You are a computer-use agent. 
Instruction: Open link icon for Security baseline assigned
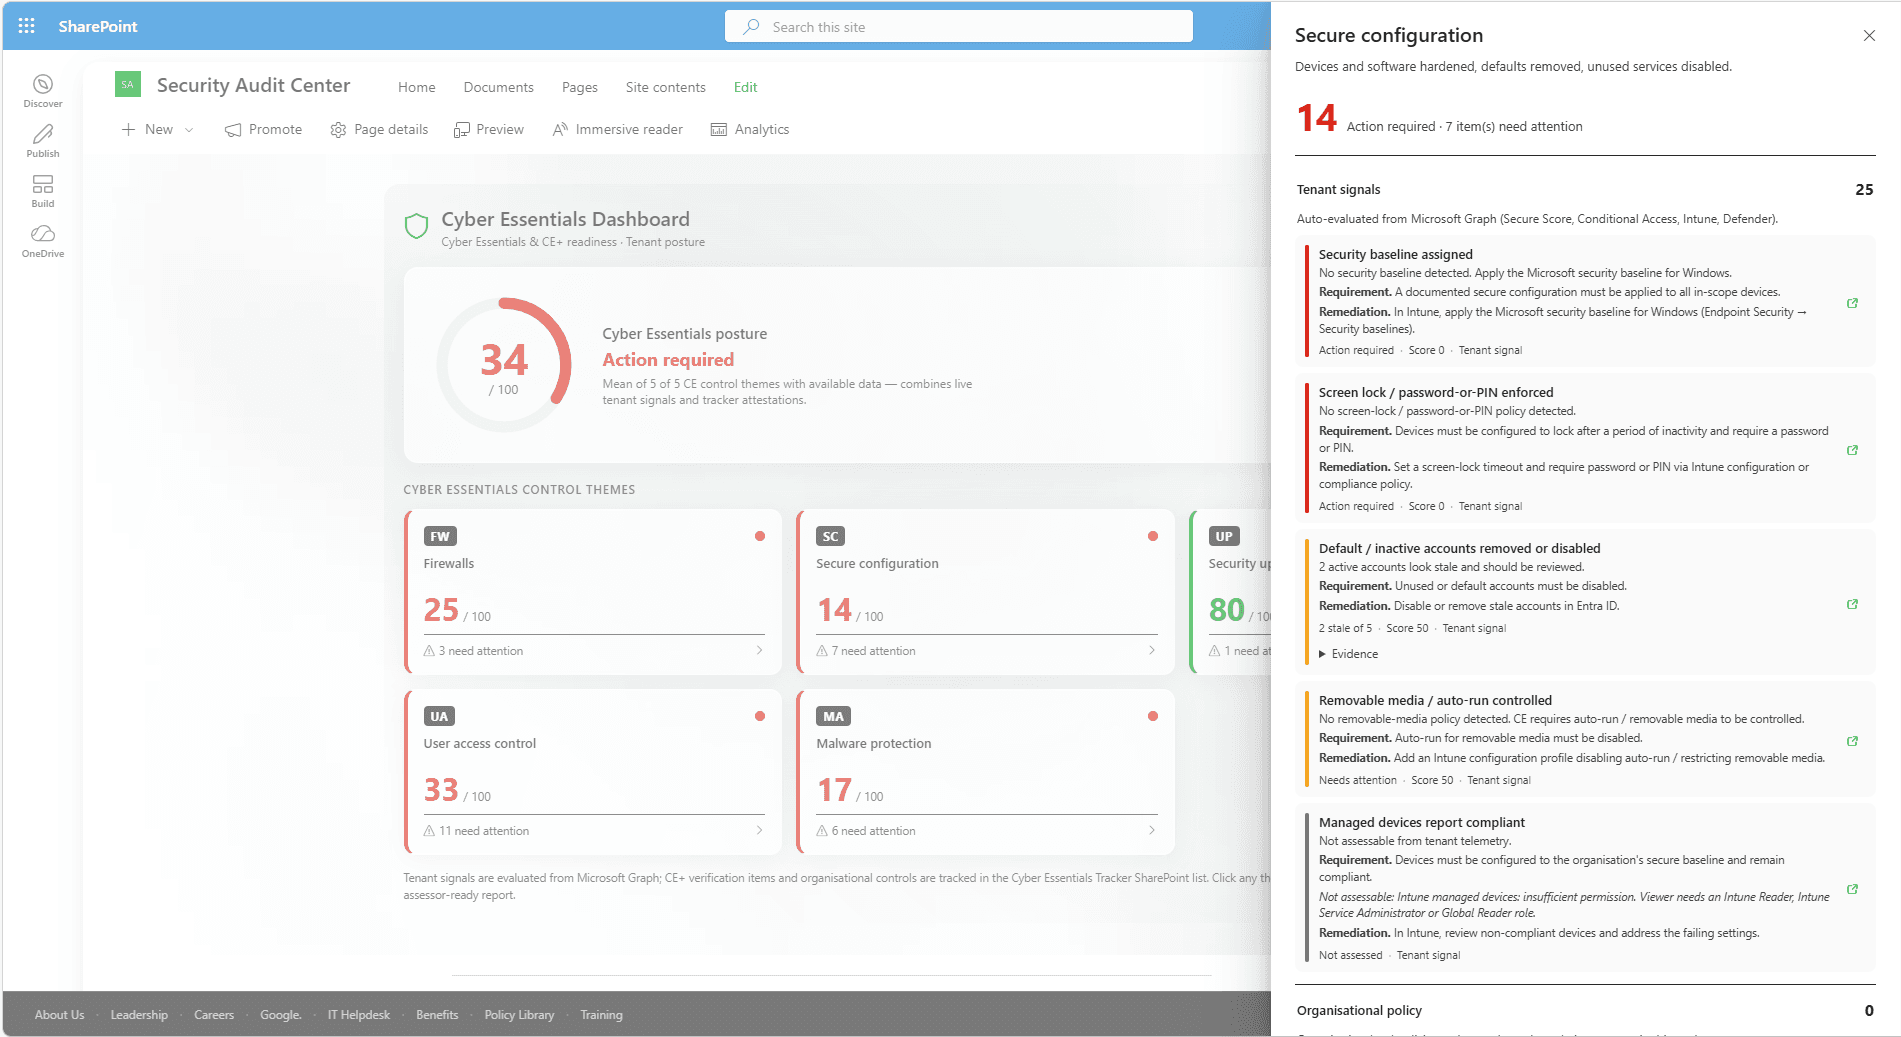pos(1852,303)
